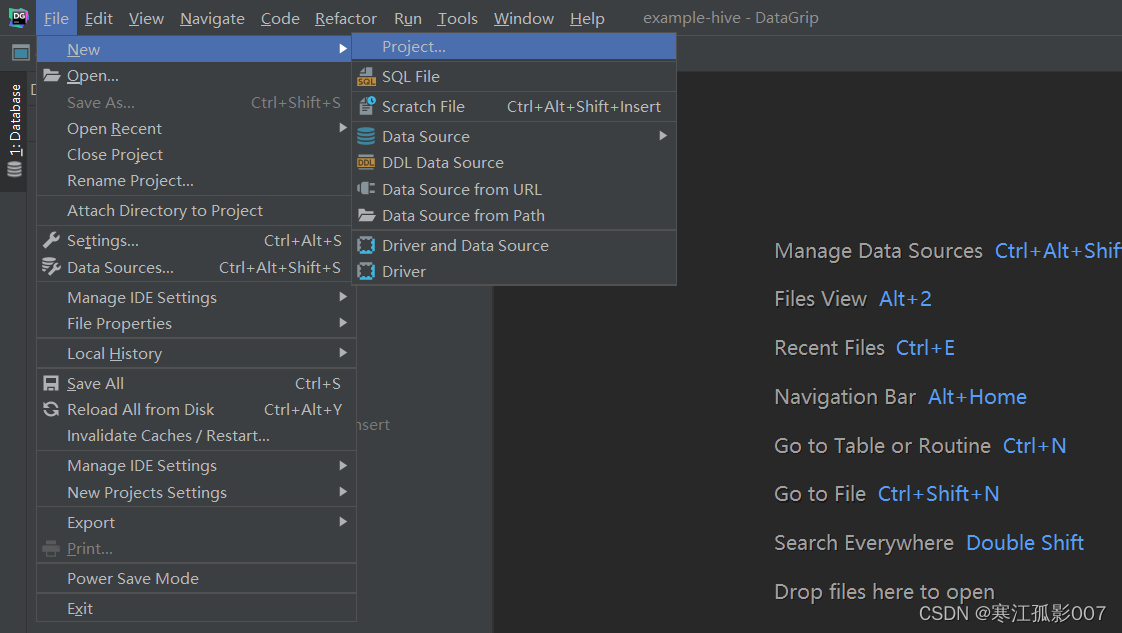Click the Go to File hint
Screen dimensions: 1122x633
click(x=887, y=494)
